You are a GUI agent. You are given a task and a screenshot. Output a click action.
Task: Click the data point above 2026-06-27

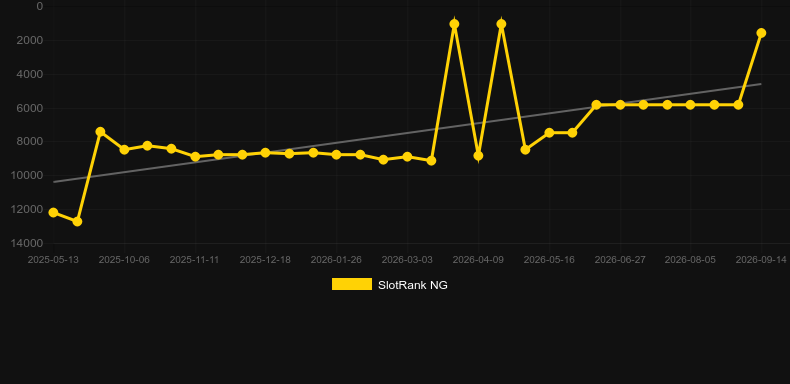(620, 105)
